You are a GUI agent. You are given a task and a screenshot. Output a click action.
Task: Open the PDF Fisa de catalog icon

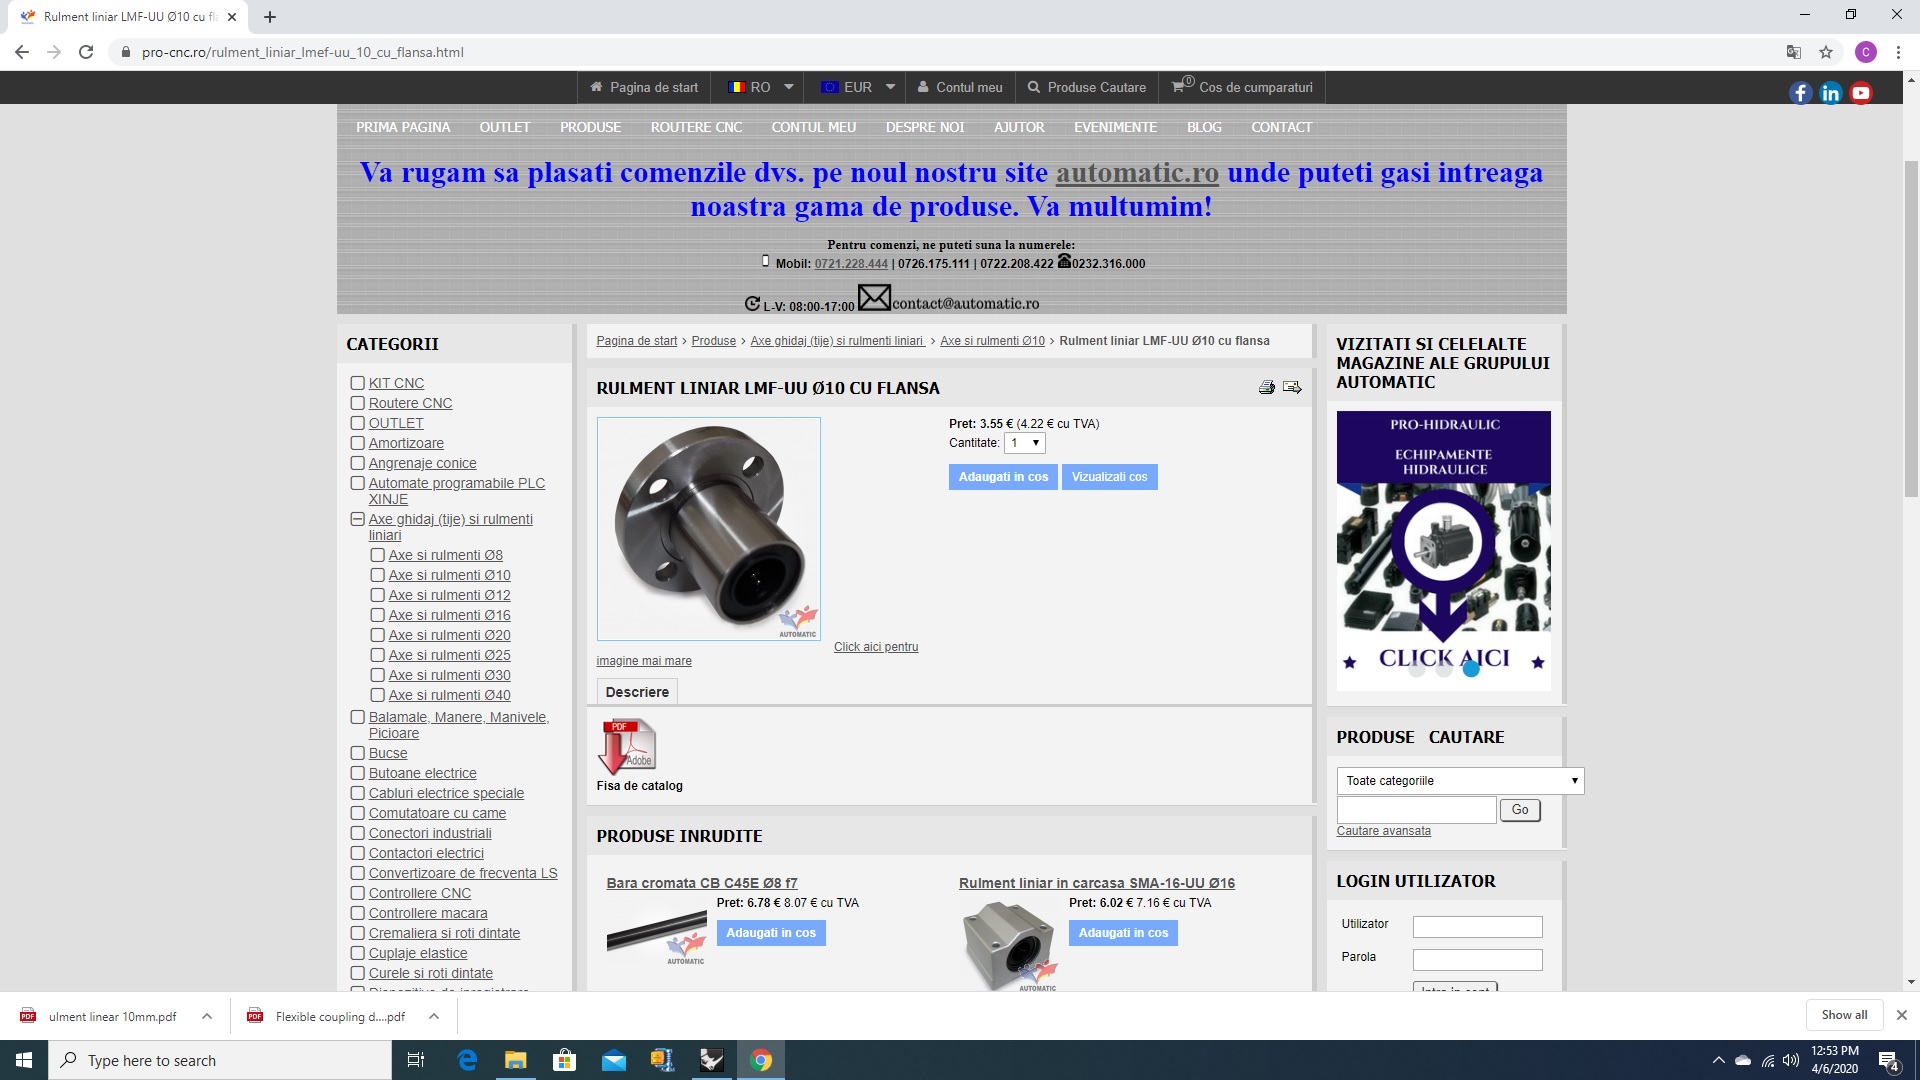(x=627, y=746)
